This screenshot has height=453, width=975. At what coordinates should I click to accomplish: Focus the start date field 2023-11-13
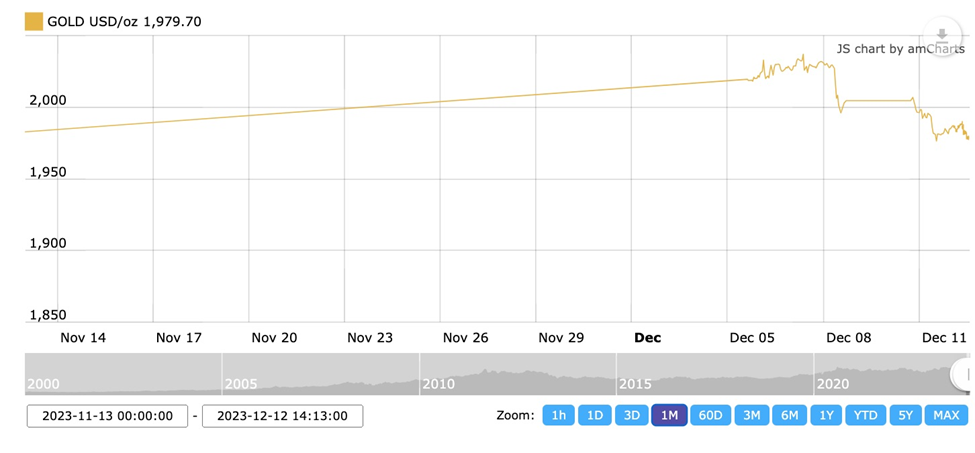(107, 416)
